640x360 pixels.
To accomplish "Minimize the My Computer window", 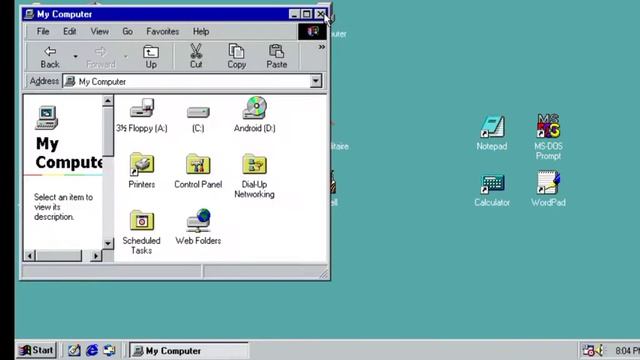I will 294,14.
